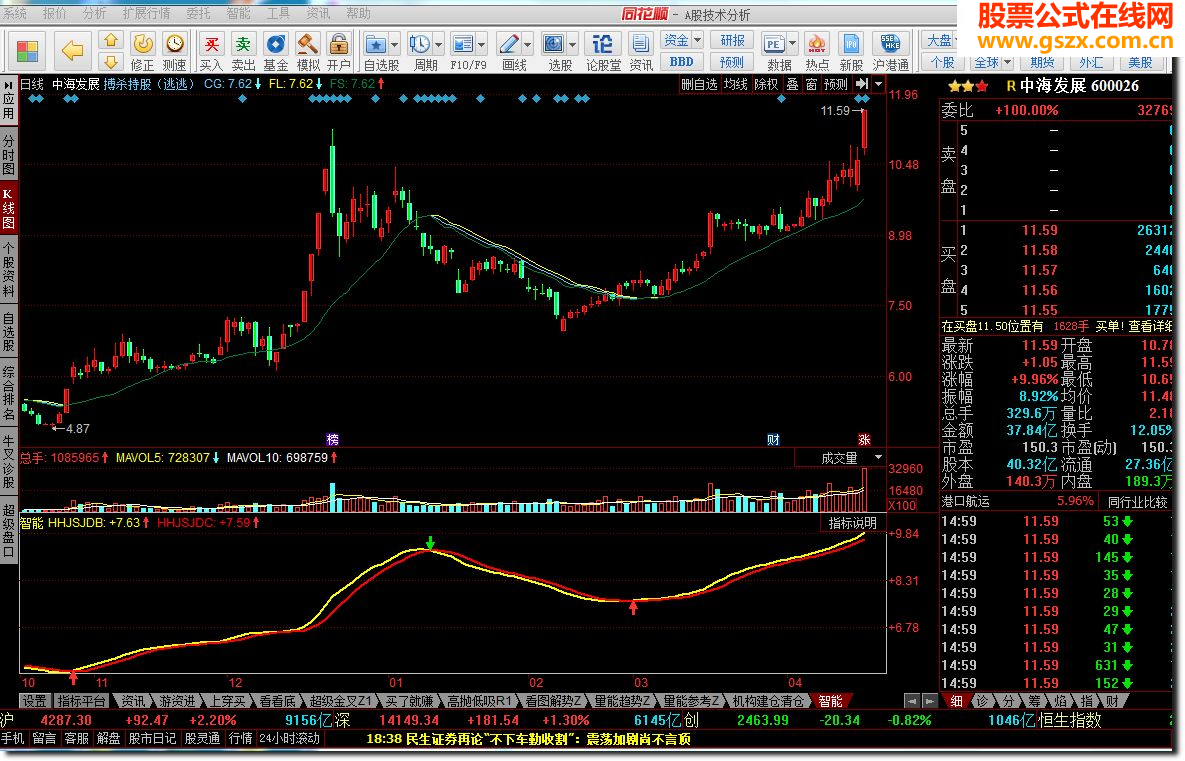Click the BBD button
This screenshot has height=761, width=1185.
point(681,62)
